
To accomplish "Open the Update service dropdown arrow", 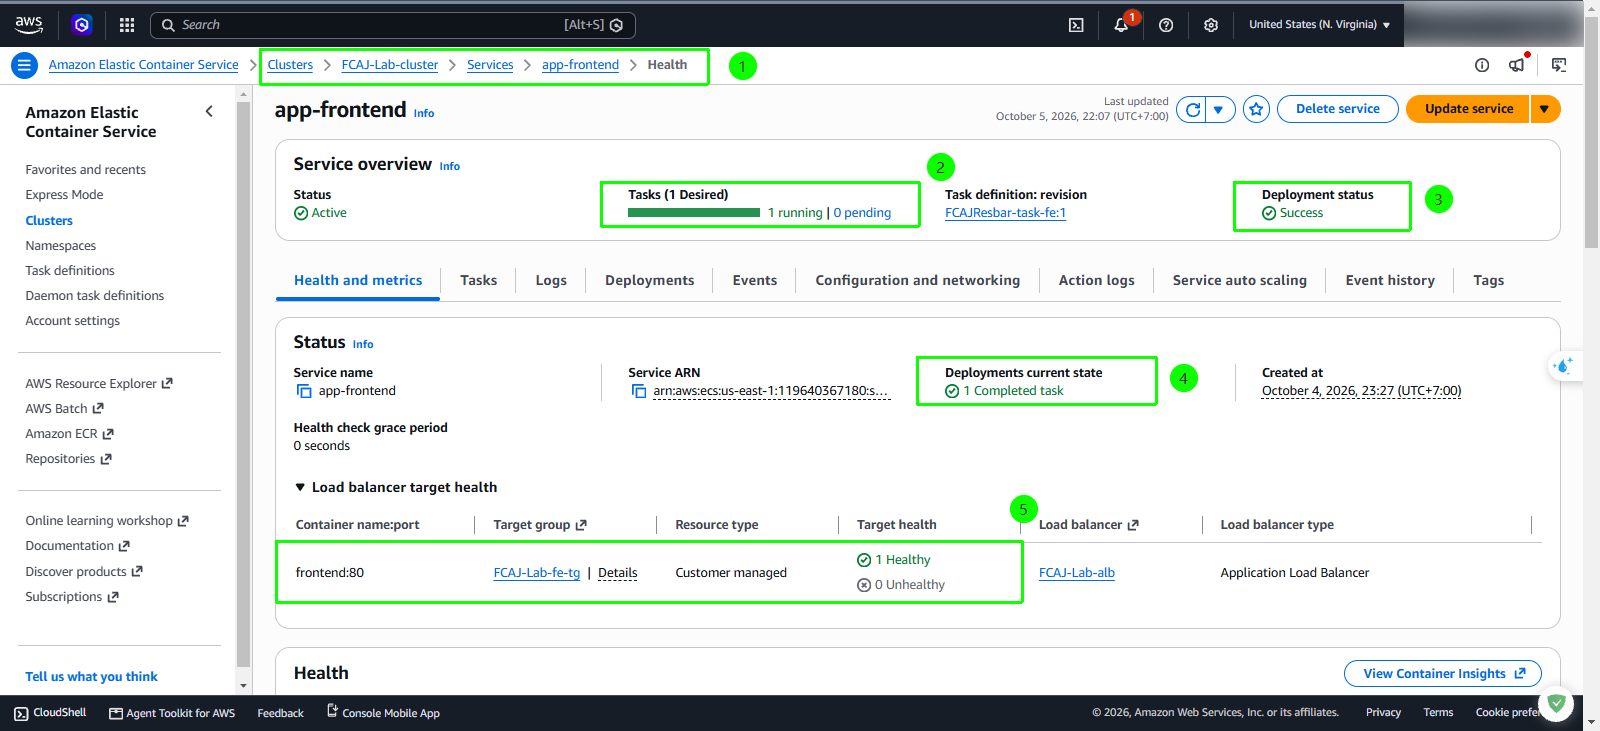I will tap(1545, 109).
